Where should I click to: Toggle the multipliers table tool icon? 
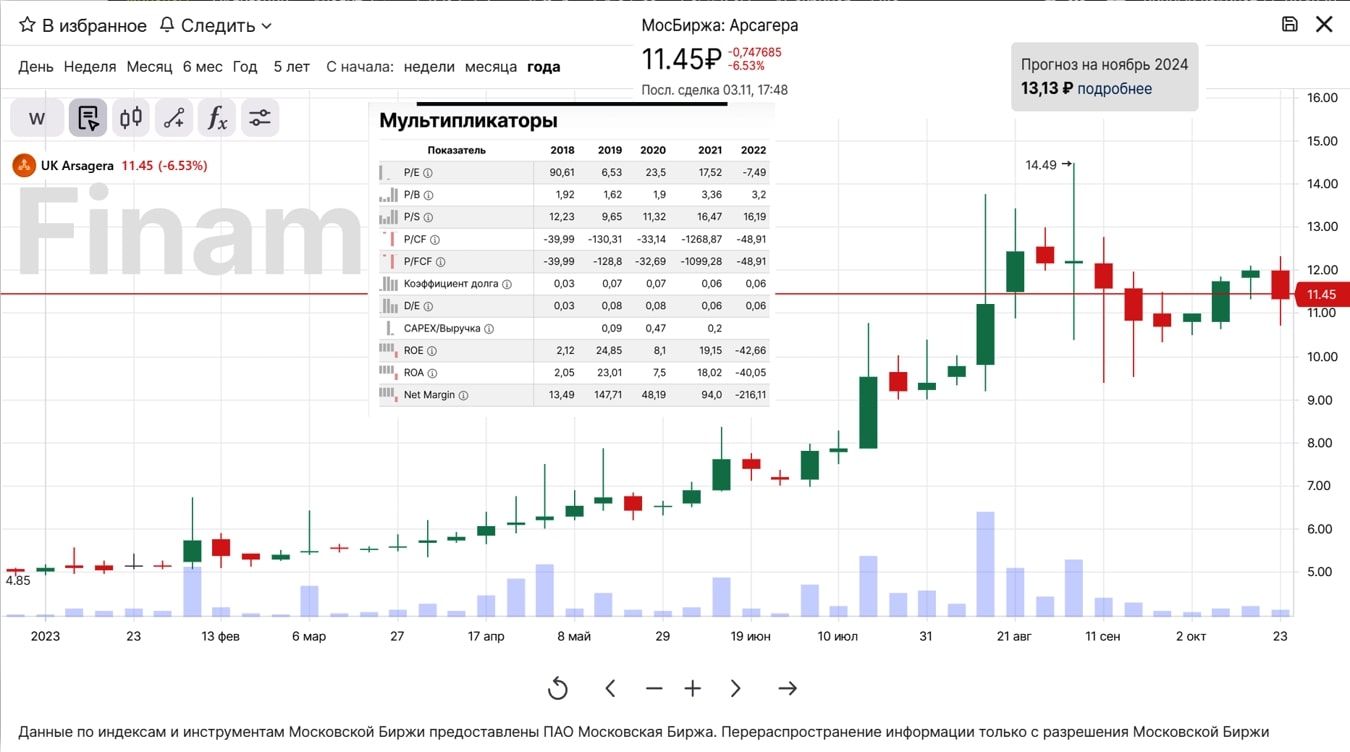(x=88, y=118)
